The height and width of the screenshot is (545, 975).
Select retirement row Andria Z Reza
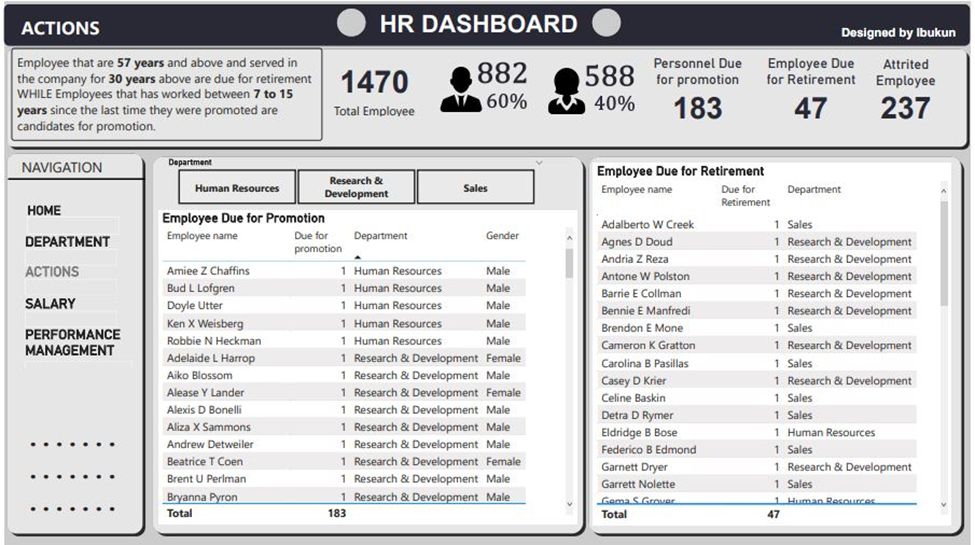pos(757,259)
